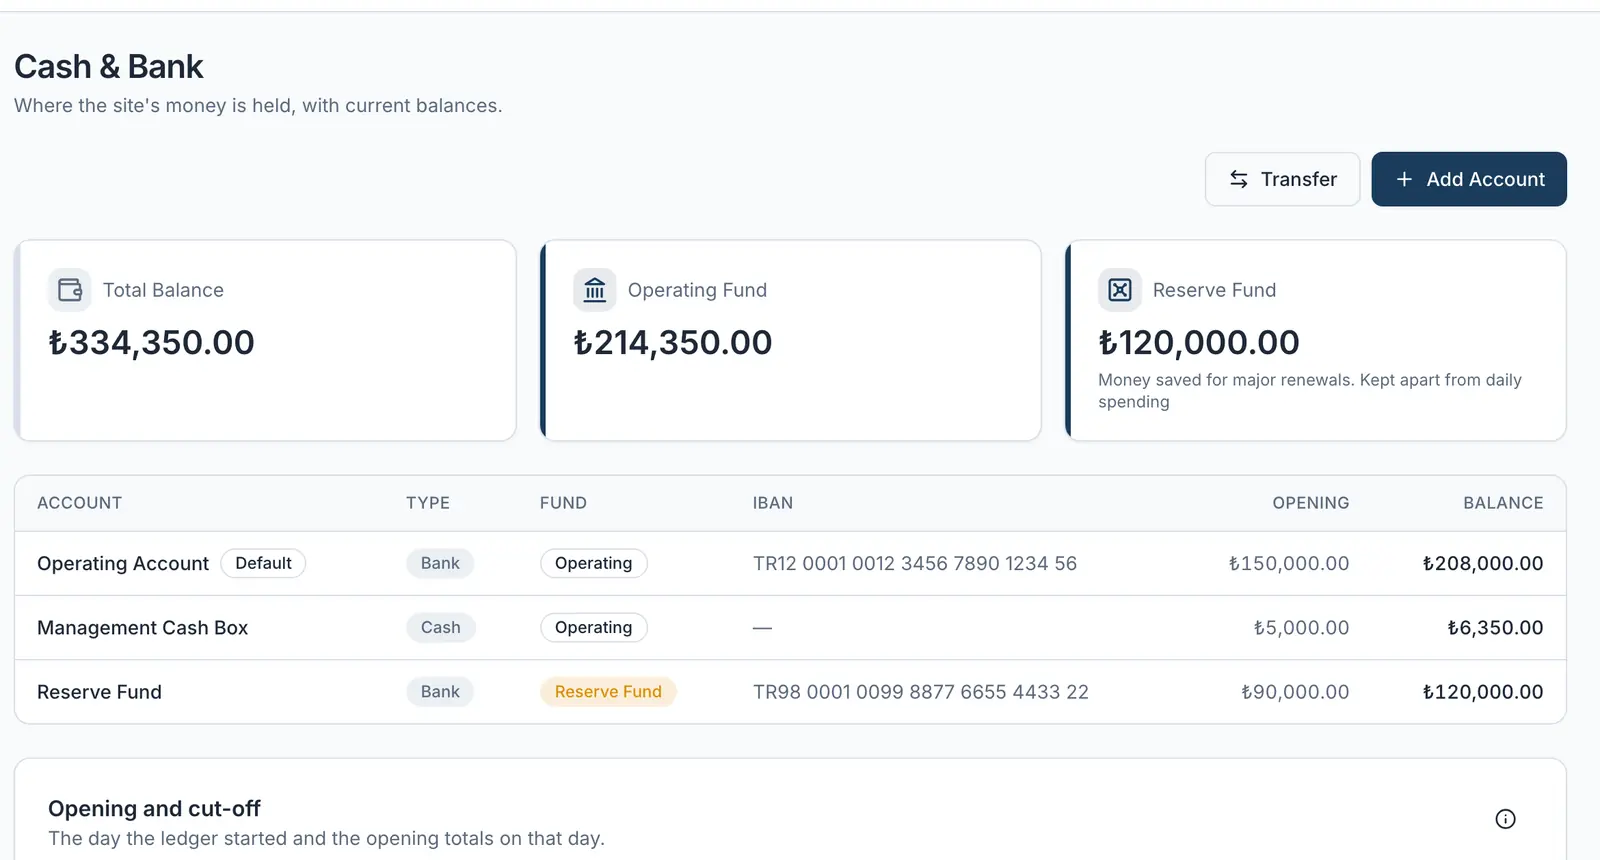Click the OPENING column header
This screenshot has height=860, width=1600.
[1311, 503]
